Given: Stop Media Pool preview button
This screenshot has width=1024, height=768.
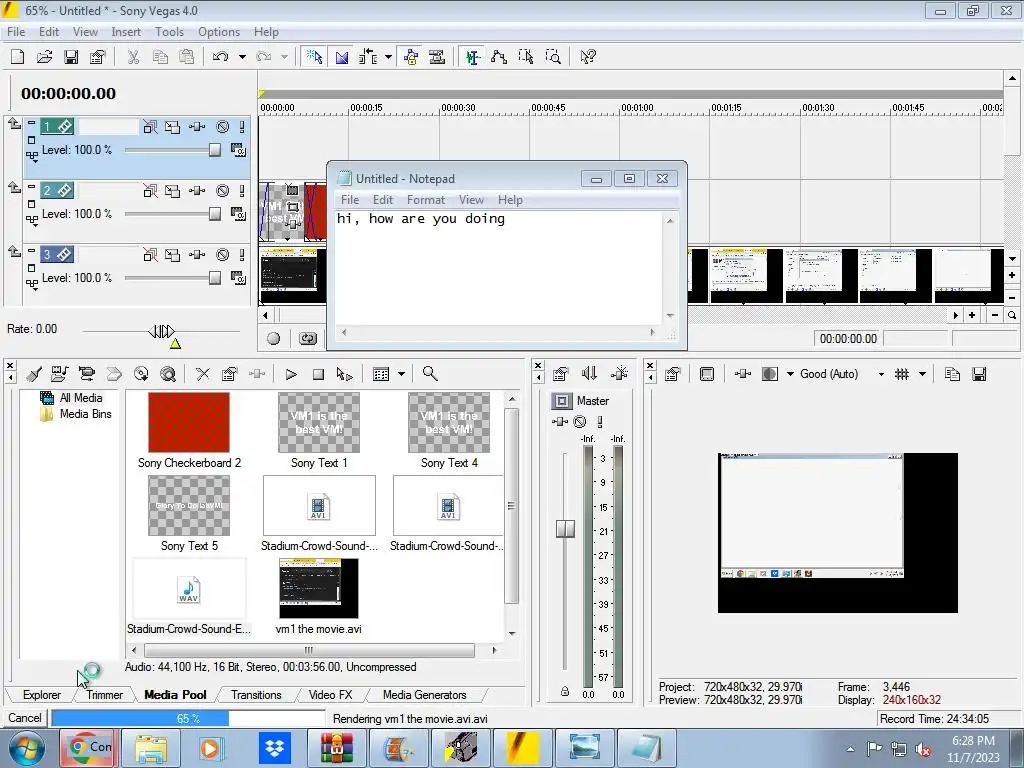Looking at the screenshot, I should (x=318, y=374).
